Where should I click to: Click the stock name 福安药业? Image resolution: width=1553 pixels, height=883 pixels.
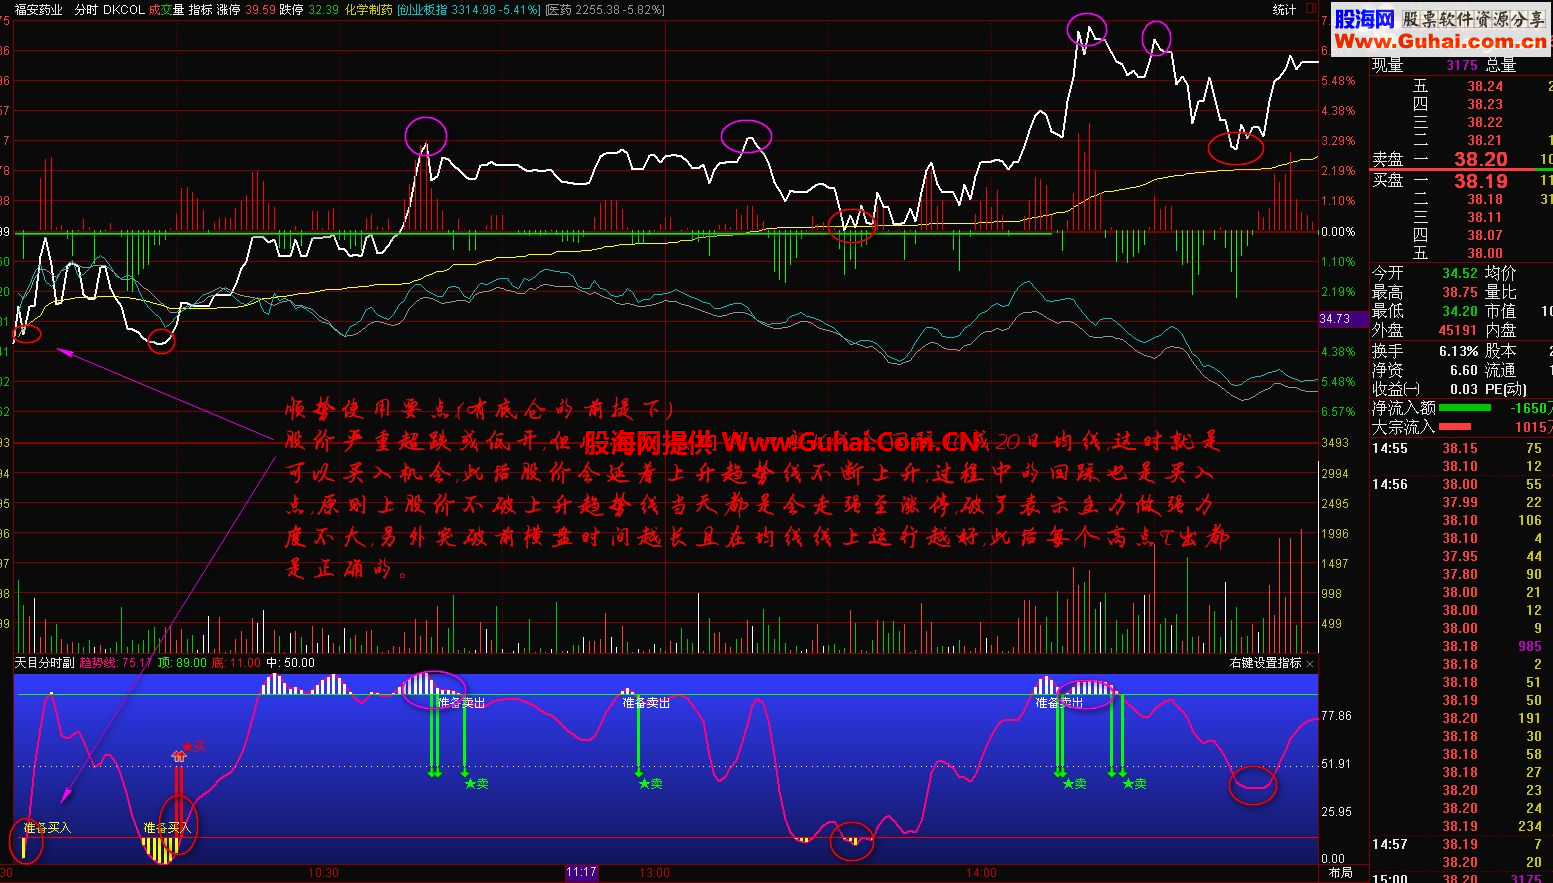[38, 10]
